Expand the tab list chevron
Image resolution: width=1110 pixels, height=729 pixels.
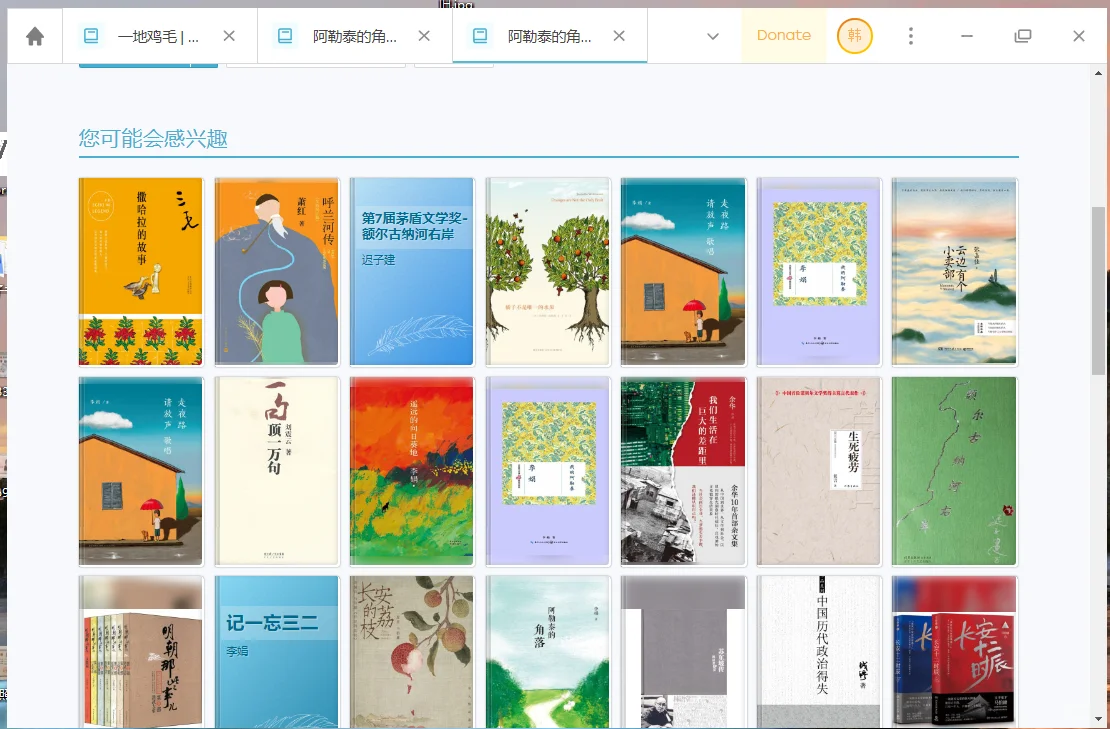click(713, 37)
